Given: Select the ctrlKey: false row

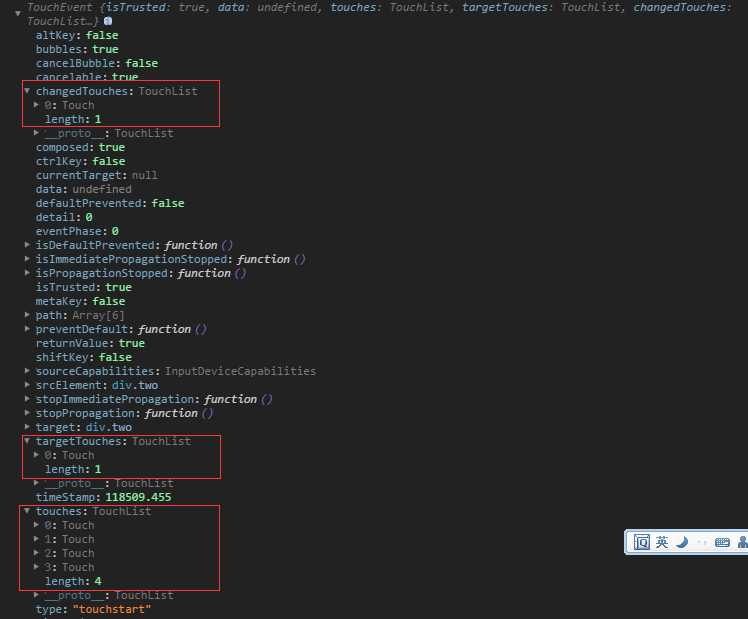Looking at the screenshot, I should pos(80,161).
